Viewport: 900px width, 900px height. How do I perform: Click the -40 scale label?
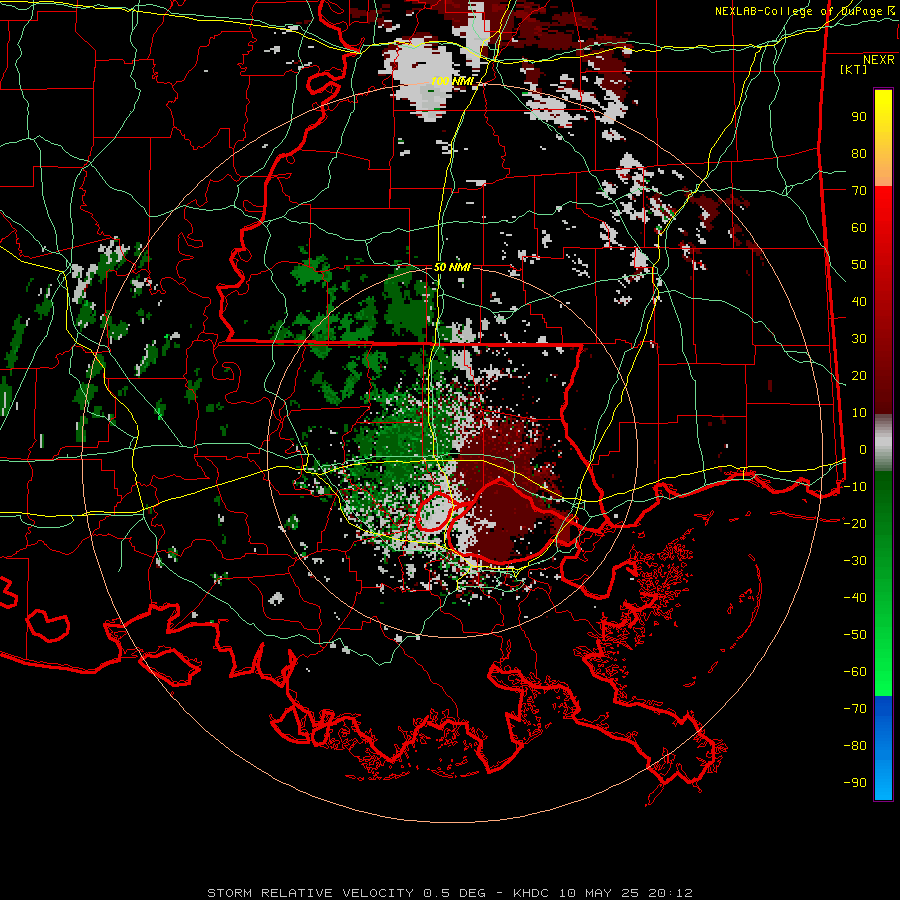pyautogui.click(x=855, y=598)
